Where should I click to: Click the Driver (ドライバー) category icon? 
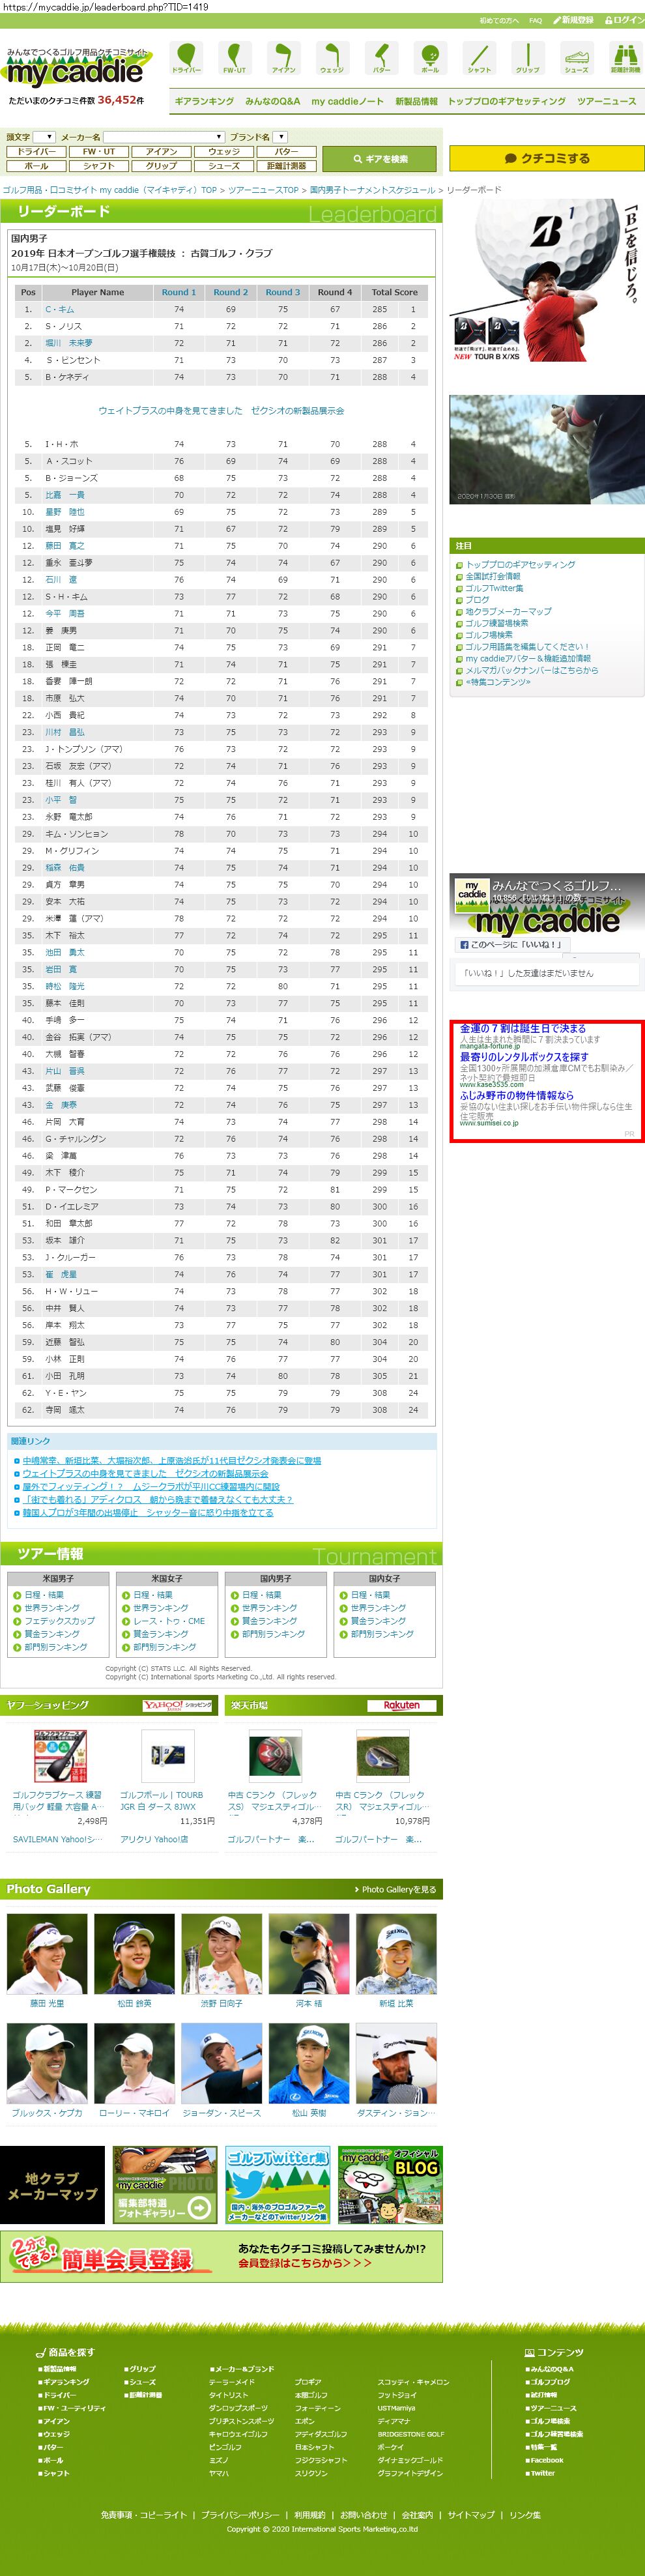pos(186,57)
